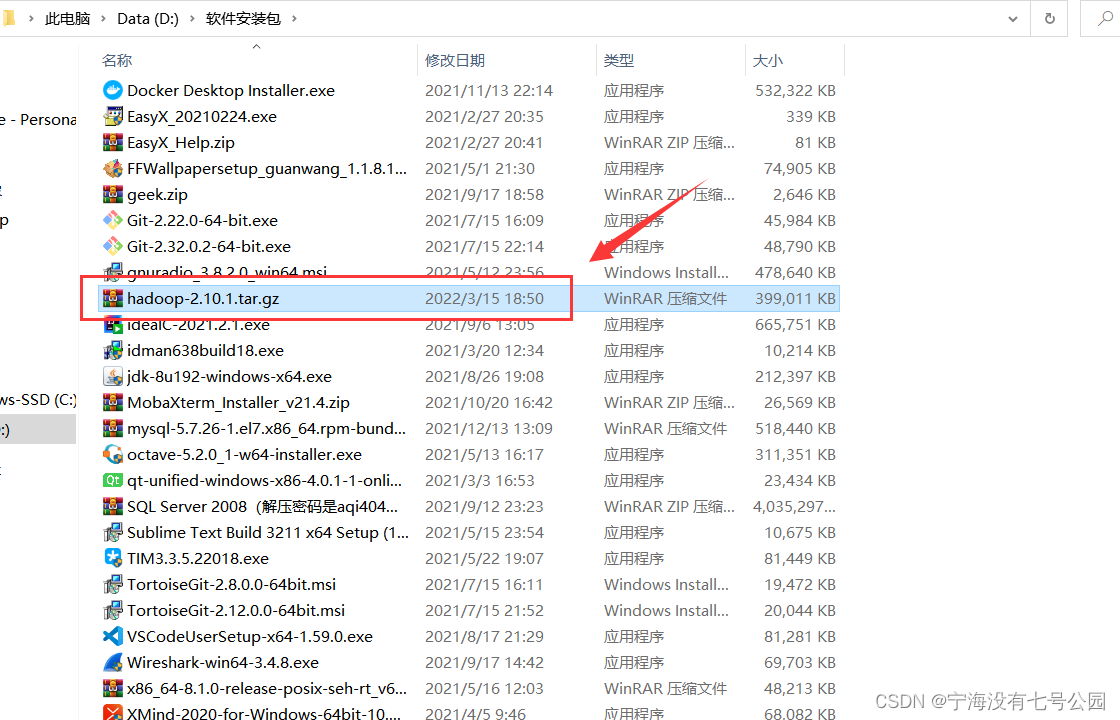The image size is (1120, 720).
Task: Click the x86_64-8.1.0-release-posix-seh archive icon
Action: (x=113, y=689)
